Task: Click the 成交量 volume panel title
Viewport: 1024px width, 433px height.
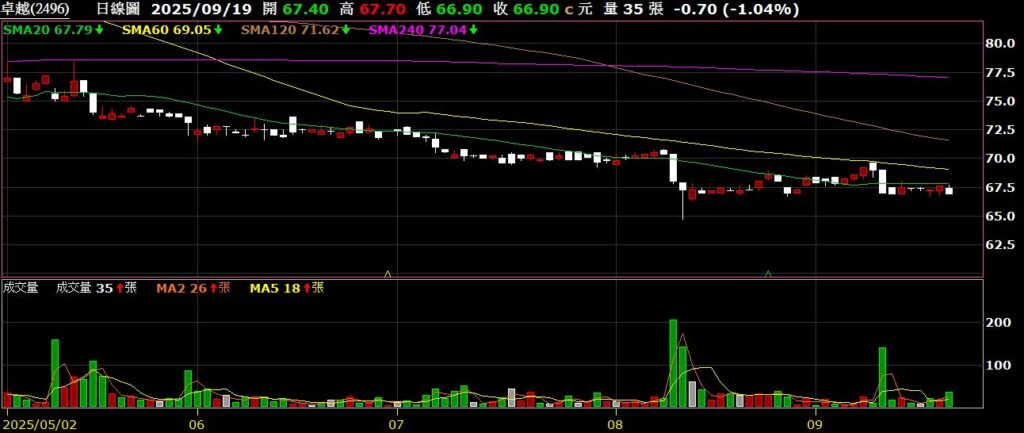Action: tap(20, 288)
